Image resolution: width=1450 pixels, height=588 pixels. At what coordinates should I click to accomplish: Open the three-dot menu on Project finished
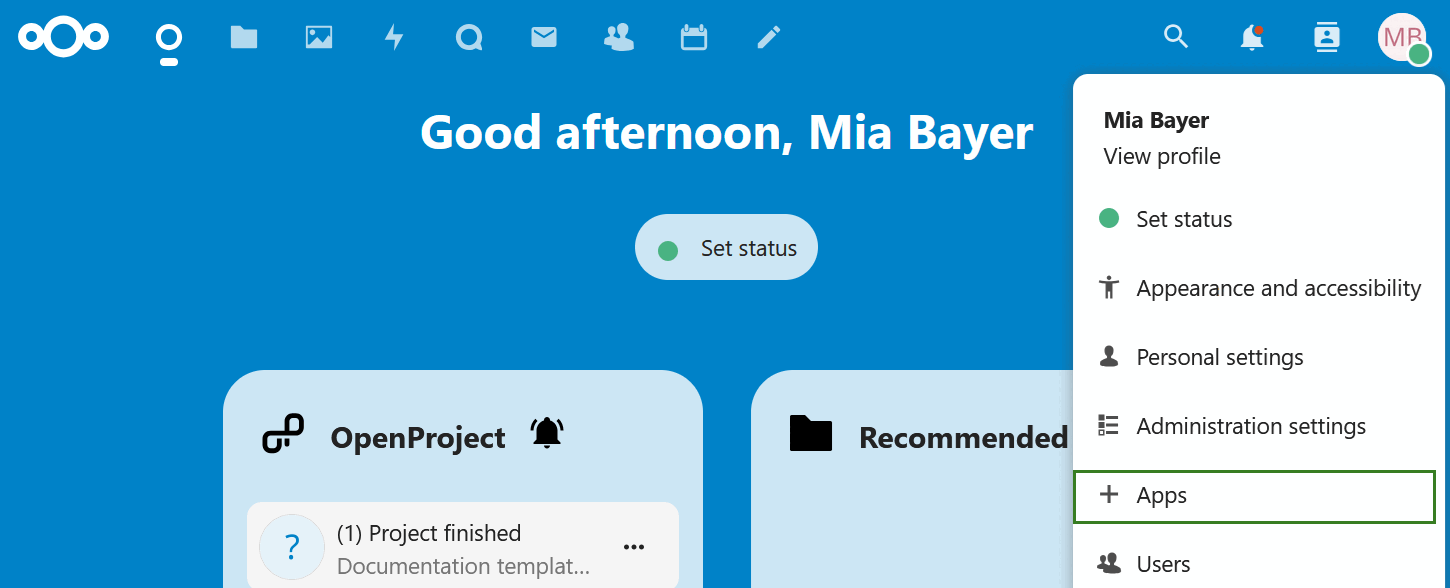click(633, 546)
